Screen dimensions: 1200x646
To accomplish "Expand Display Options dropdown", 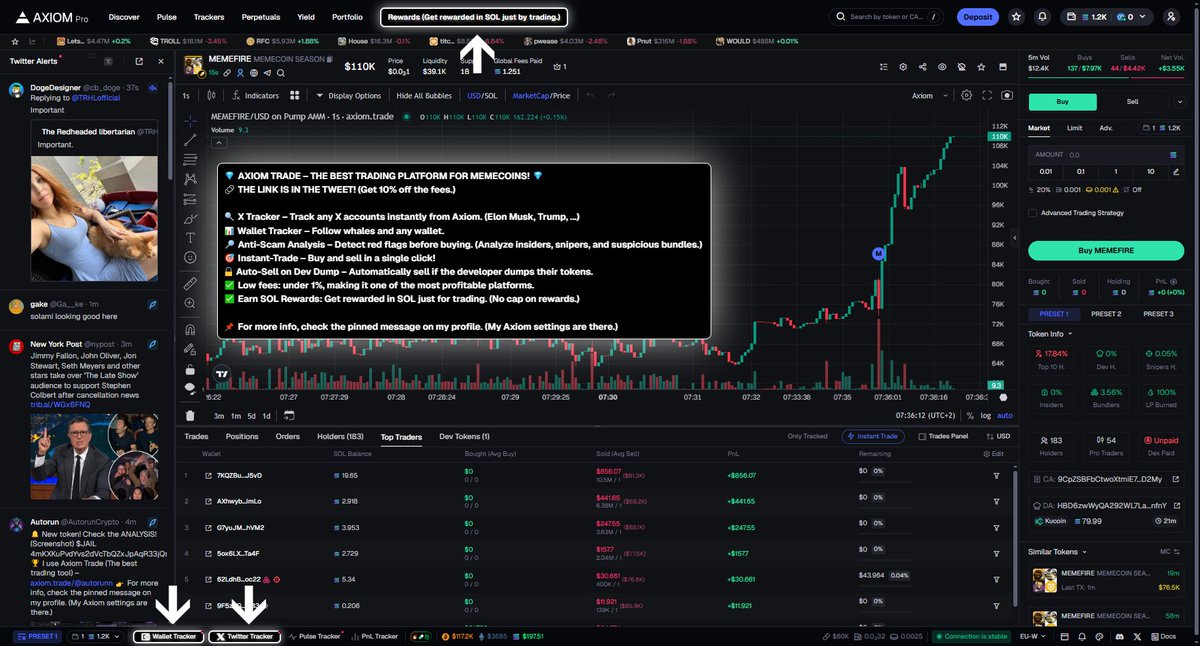I will click(349, 96).
